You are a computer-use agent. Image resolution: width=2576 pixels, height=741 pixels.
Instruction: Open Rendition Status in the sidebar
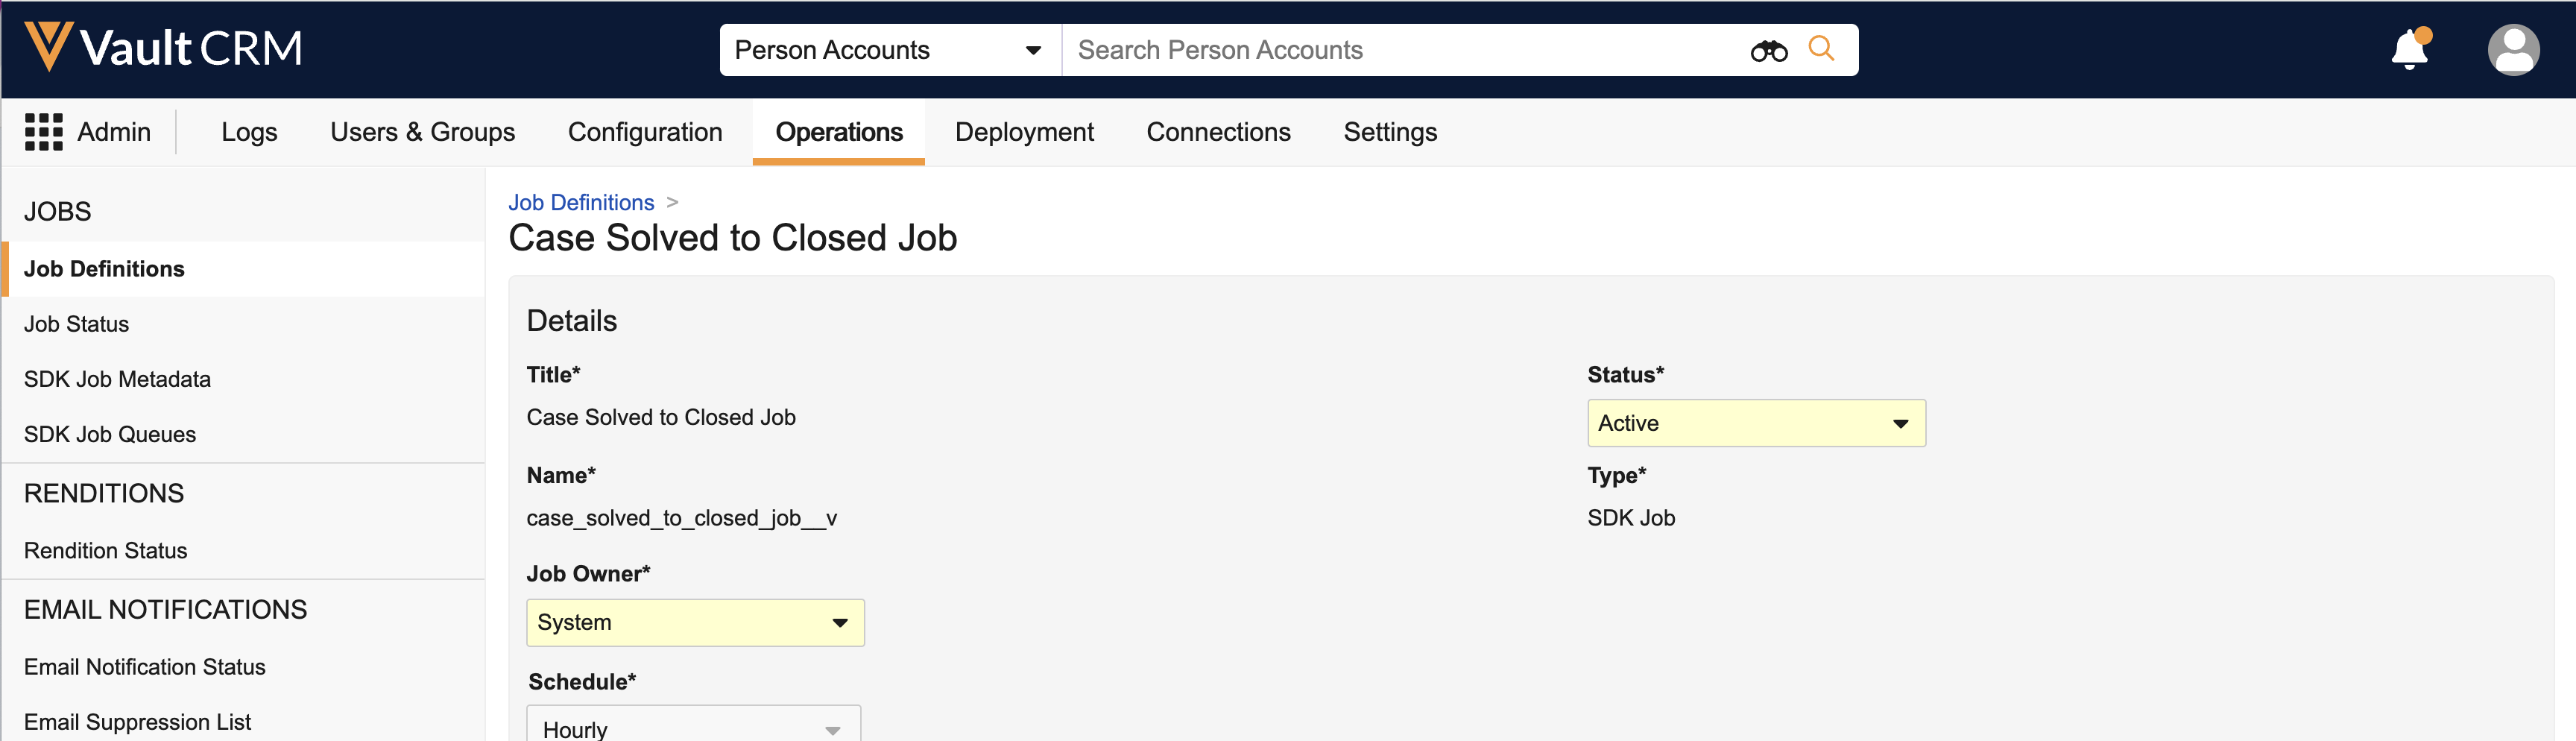105,550
